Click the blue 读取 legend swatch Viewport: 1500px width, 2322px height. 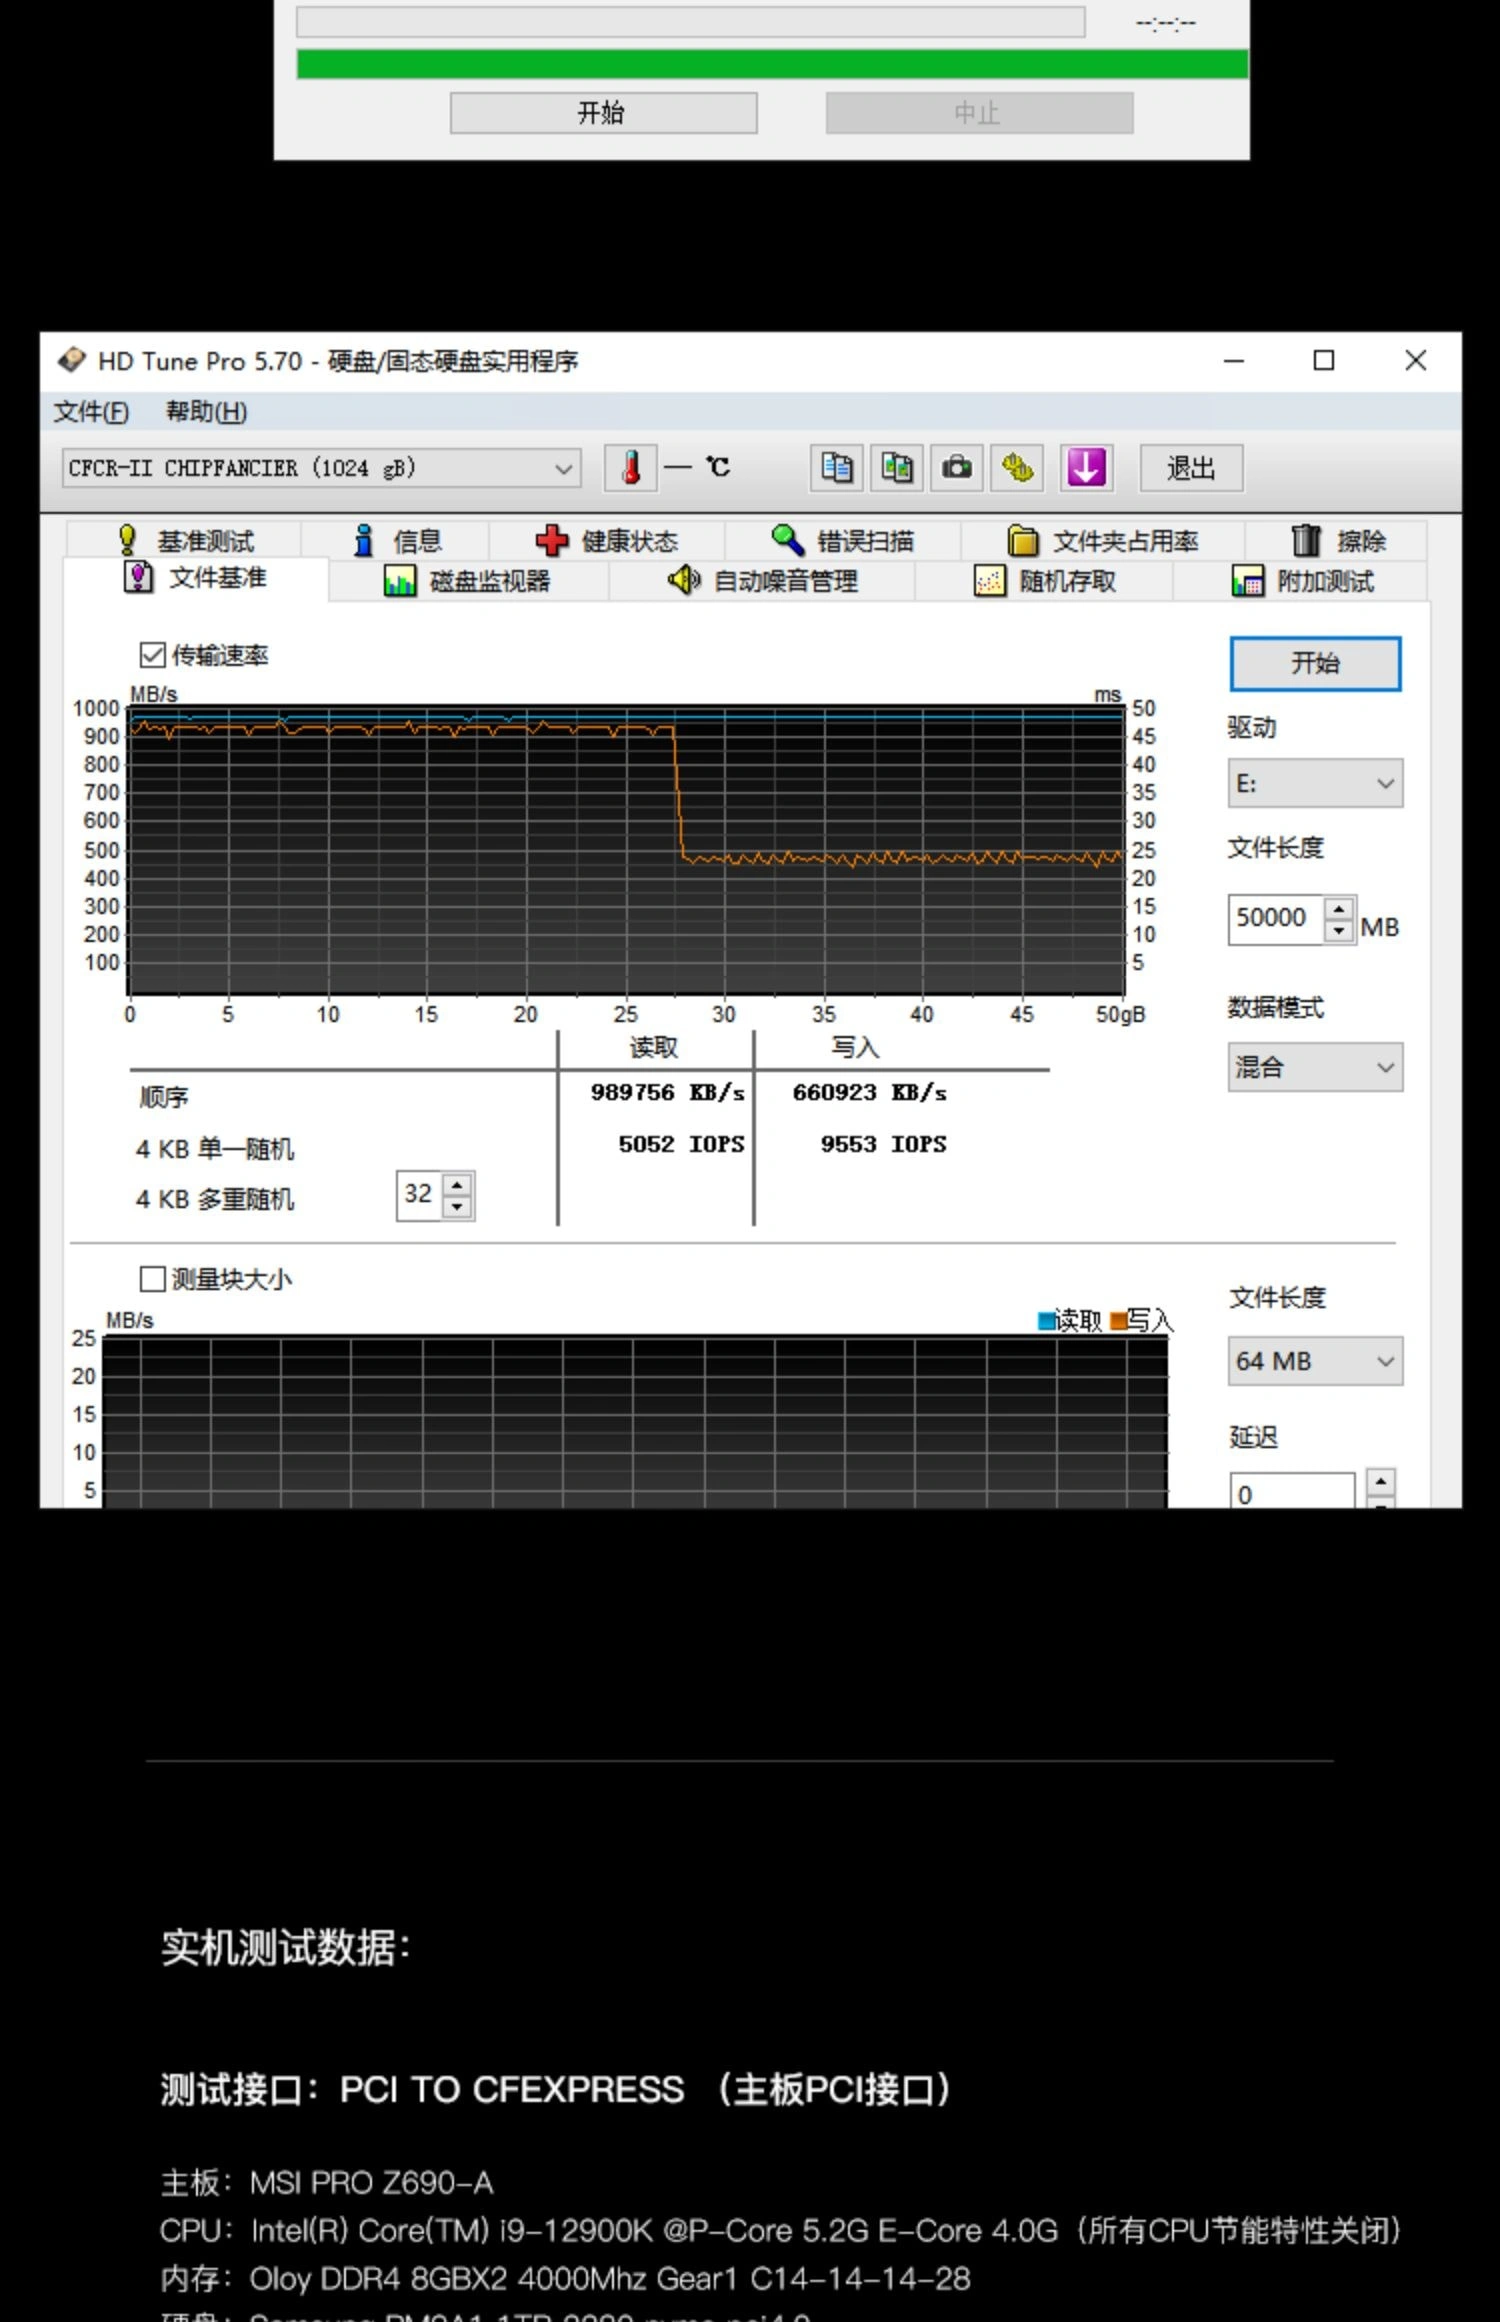click(x=1046, y=1321)
